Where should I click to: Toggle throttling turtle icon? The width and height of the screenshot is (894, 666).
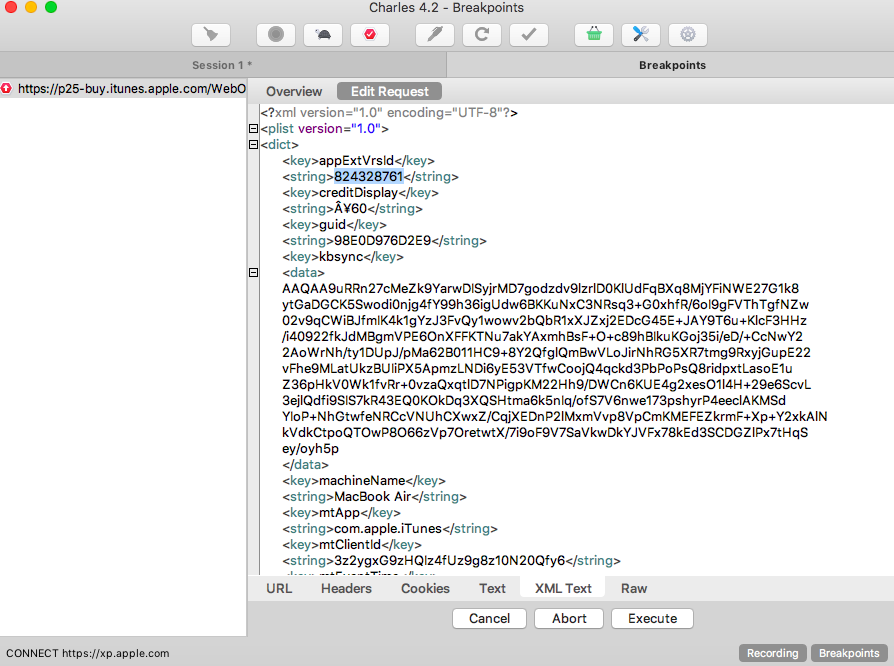323,35
